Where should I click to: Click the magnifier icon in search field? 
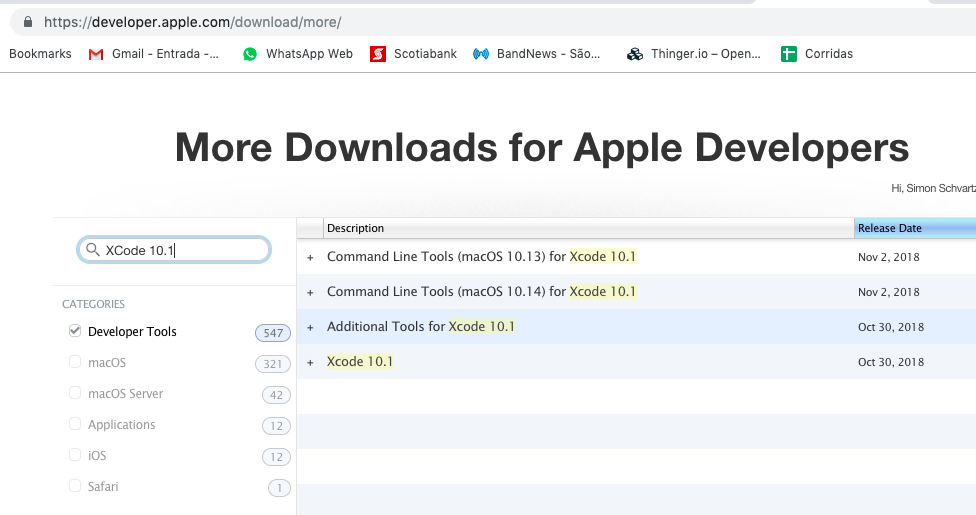(93, 250)
